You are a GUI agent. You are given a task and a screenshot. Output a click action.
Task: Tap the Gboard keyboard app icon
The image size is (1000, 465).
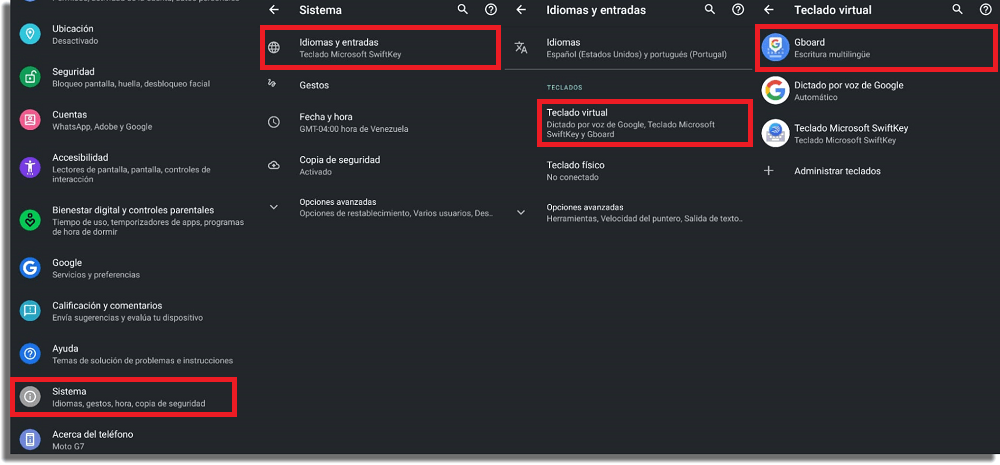[x=776, y=48]
